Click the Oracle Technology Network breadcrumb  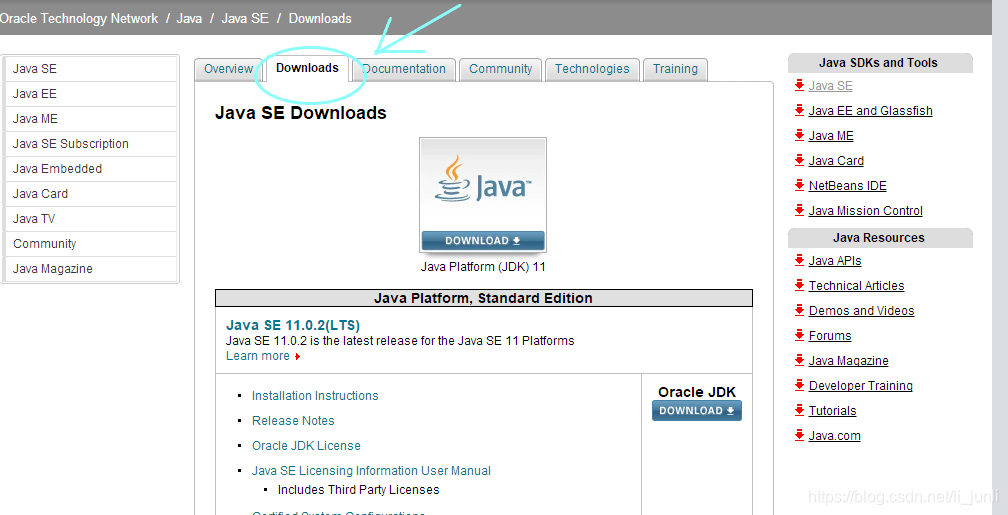pos(78,19)
